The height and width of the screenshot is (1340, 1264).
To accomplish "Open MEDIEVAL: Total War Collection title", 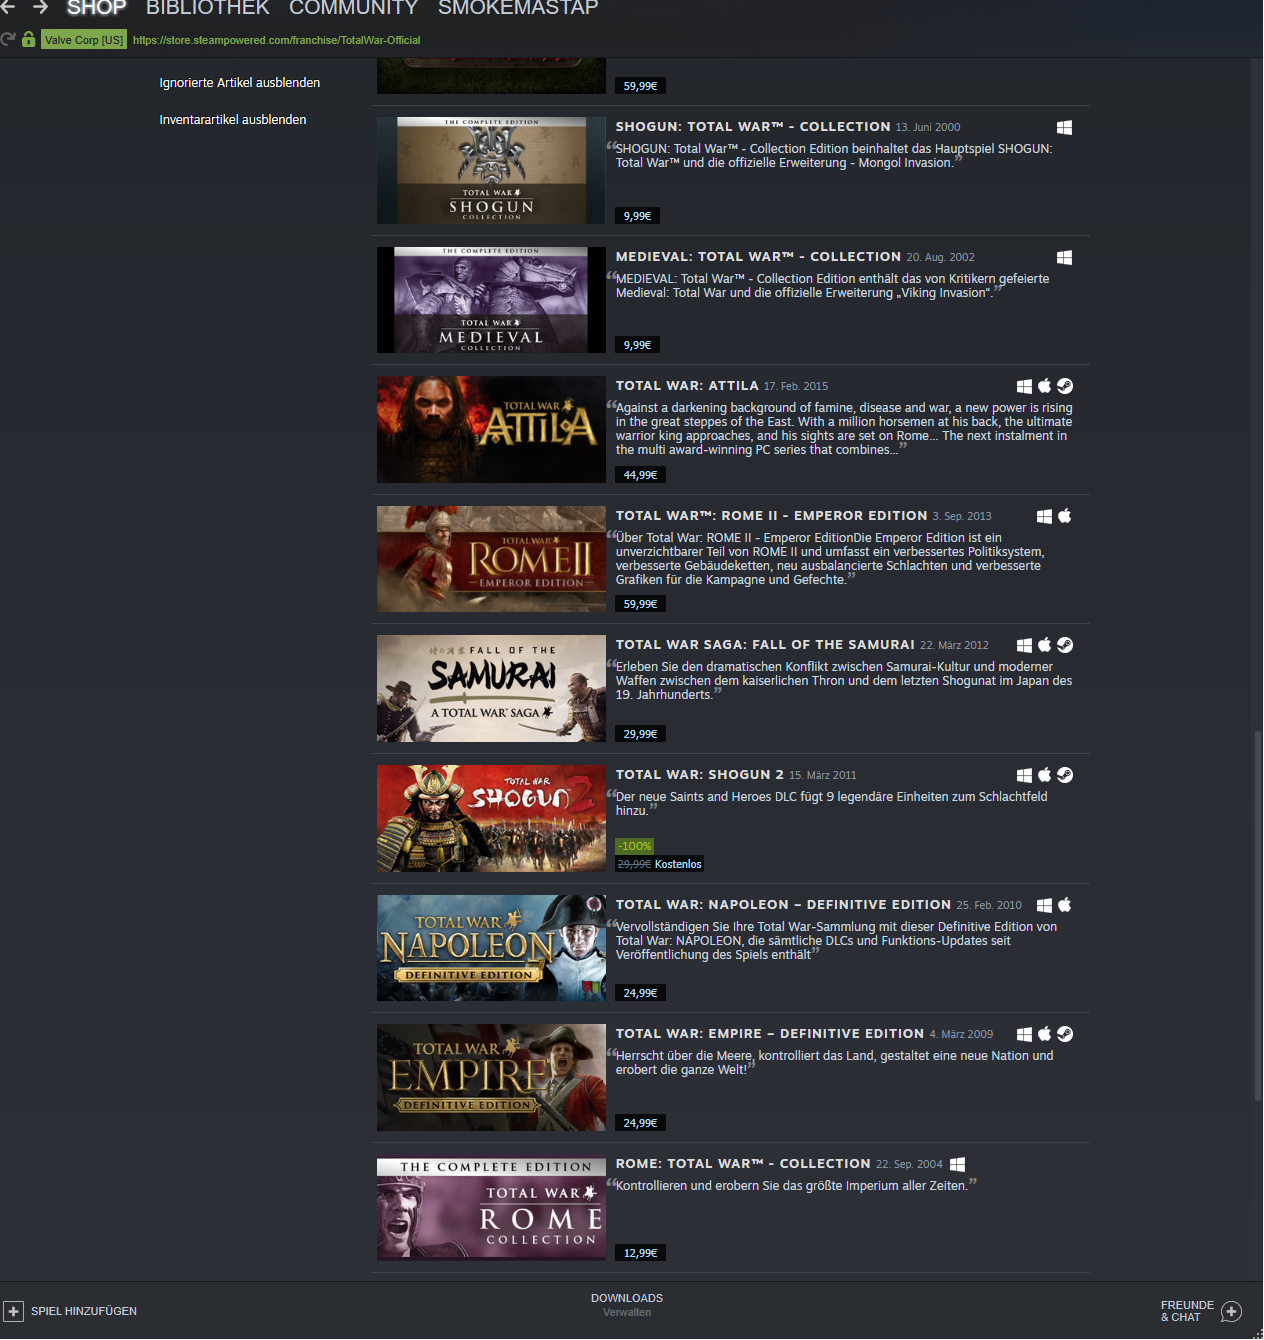I will (759, 257).
